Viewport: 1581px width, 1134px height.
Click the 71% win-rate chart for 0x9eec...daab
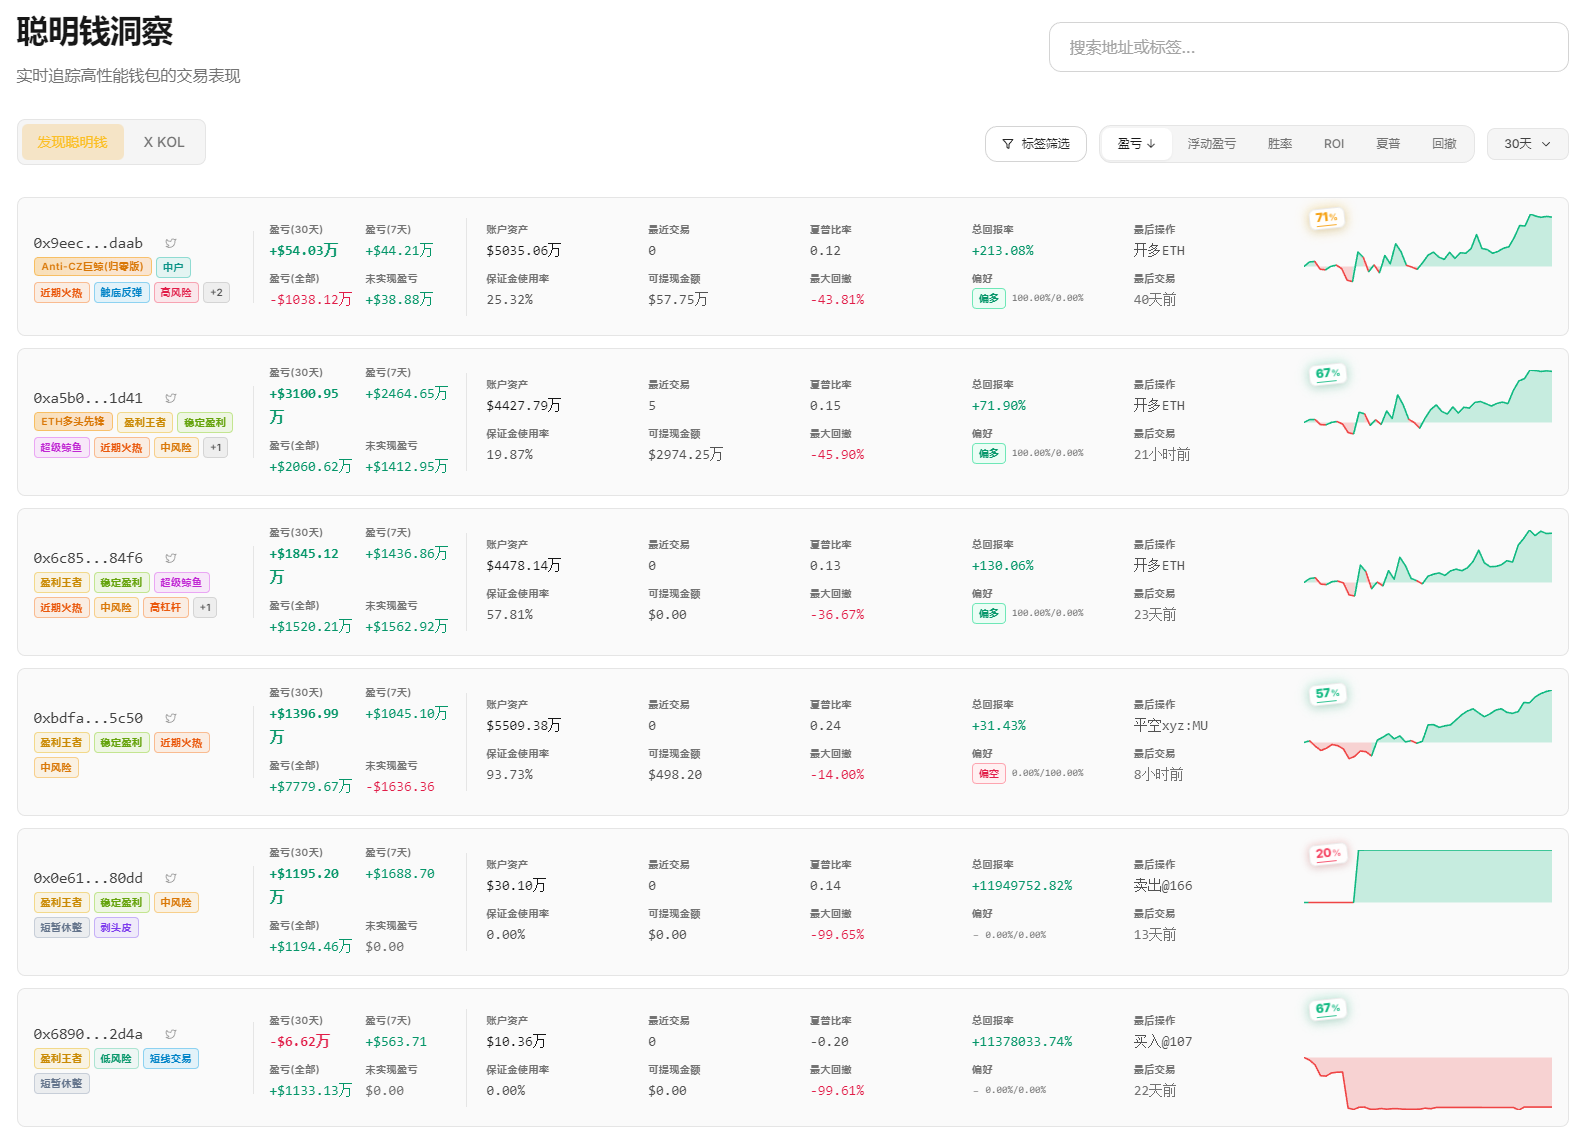point(1428,245)
